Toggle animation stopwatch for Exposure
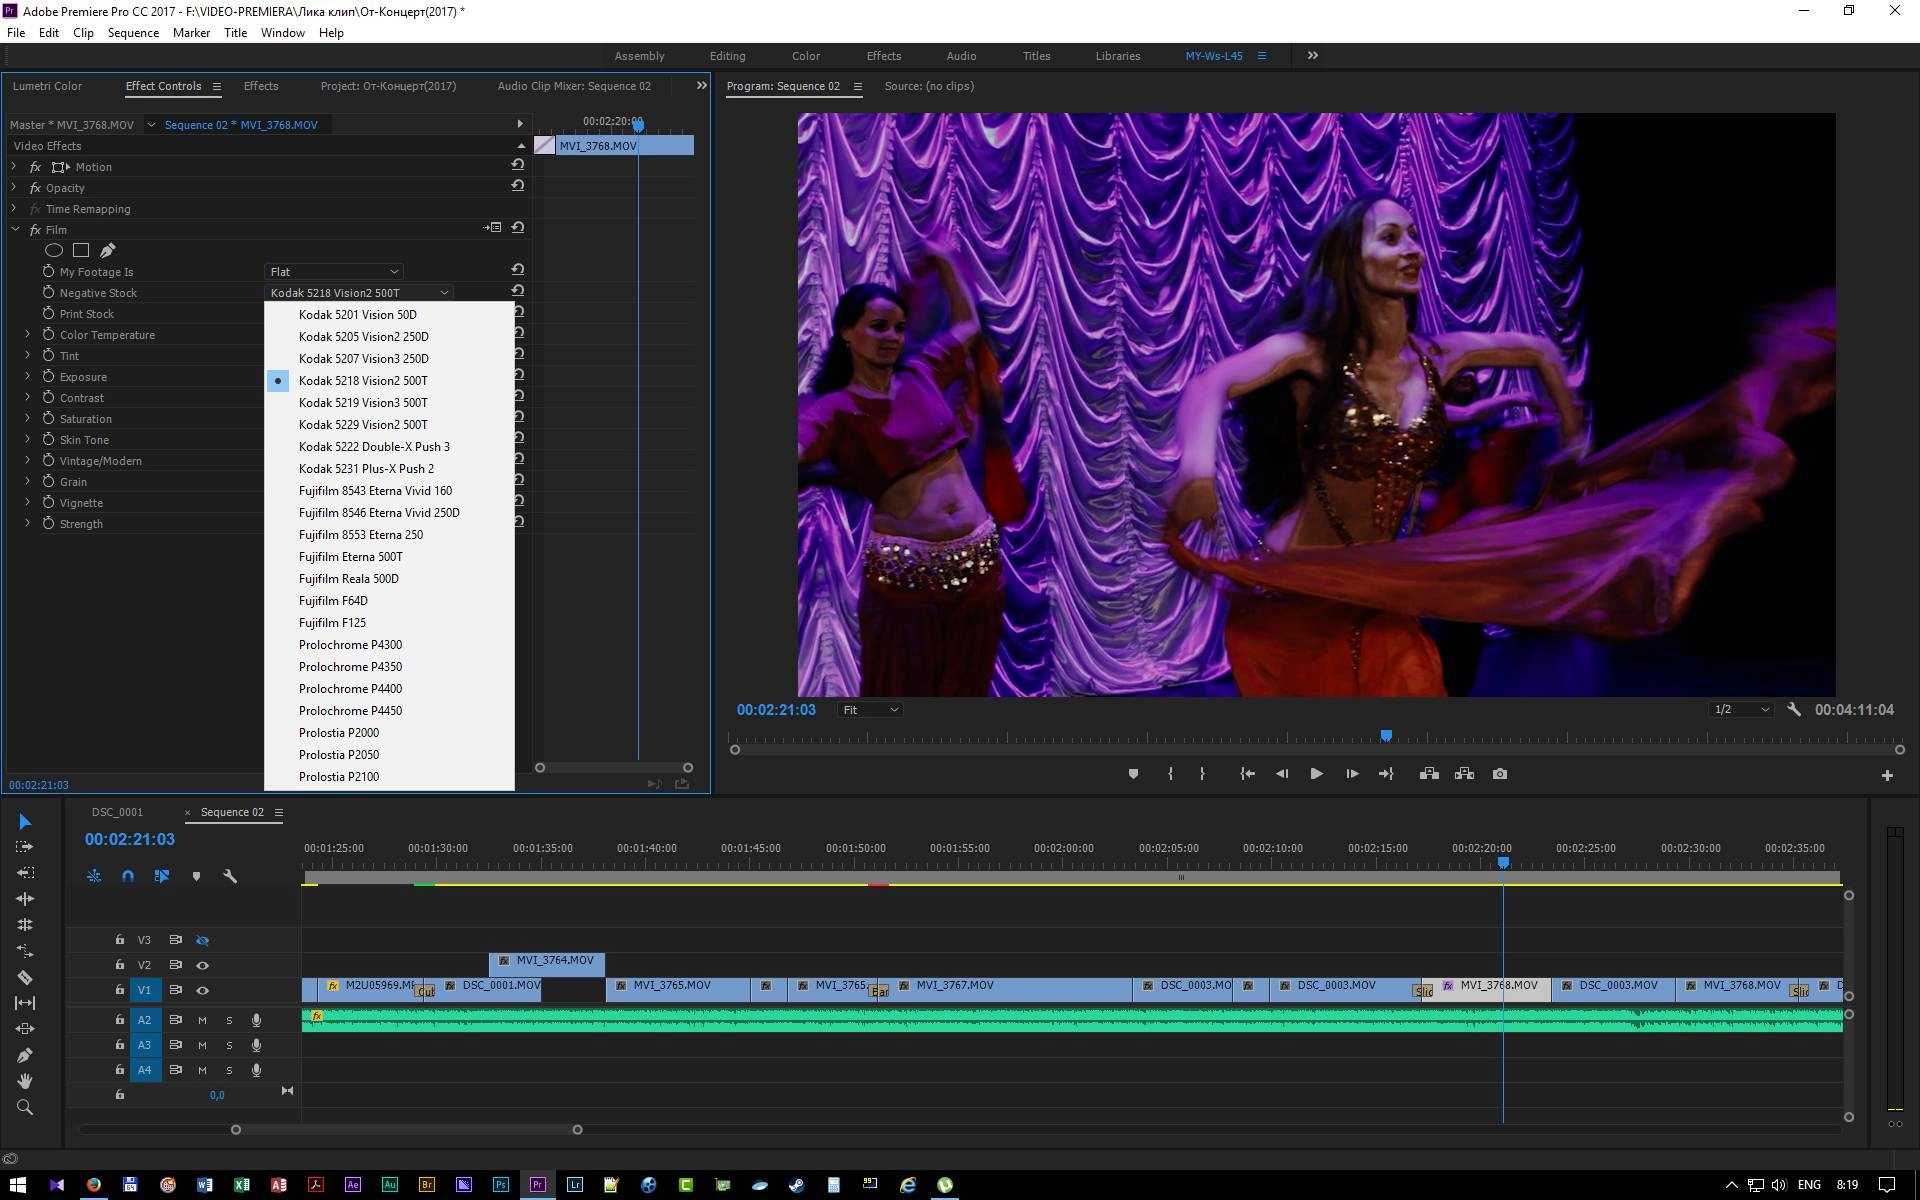1920x1200 pixels. (48, 376)
